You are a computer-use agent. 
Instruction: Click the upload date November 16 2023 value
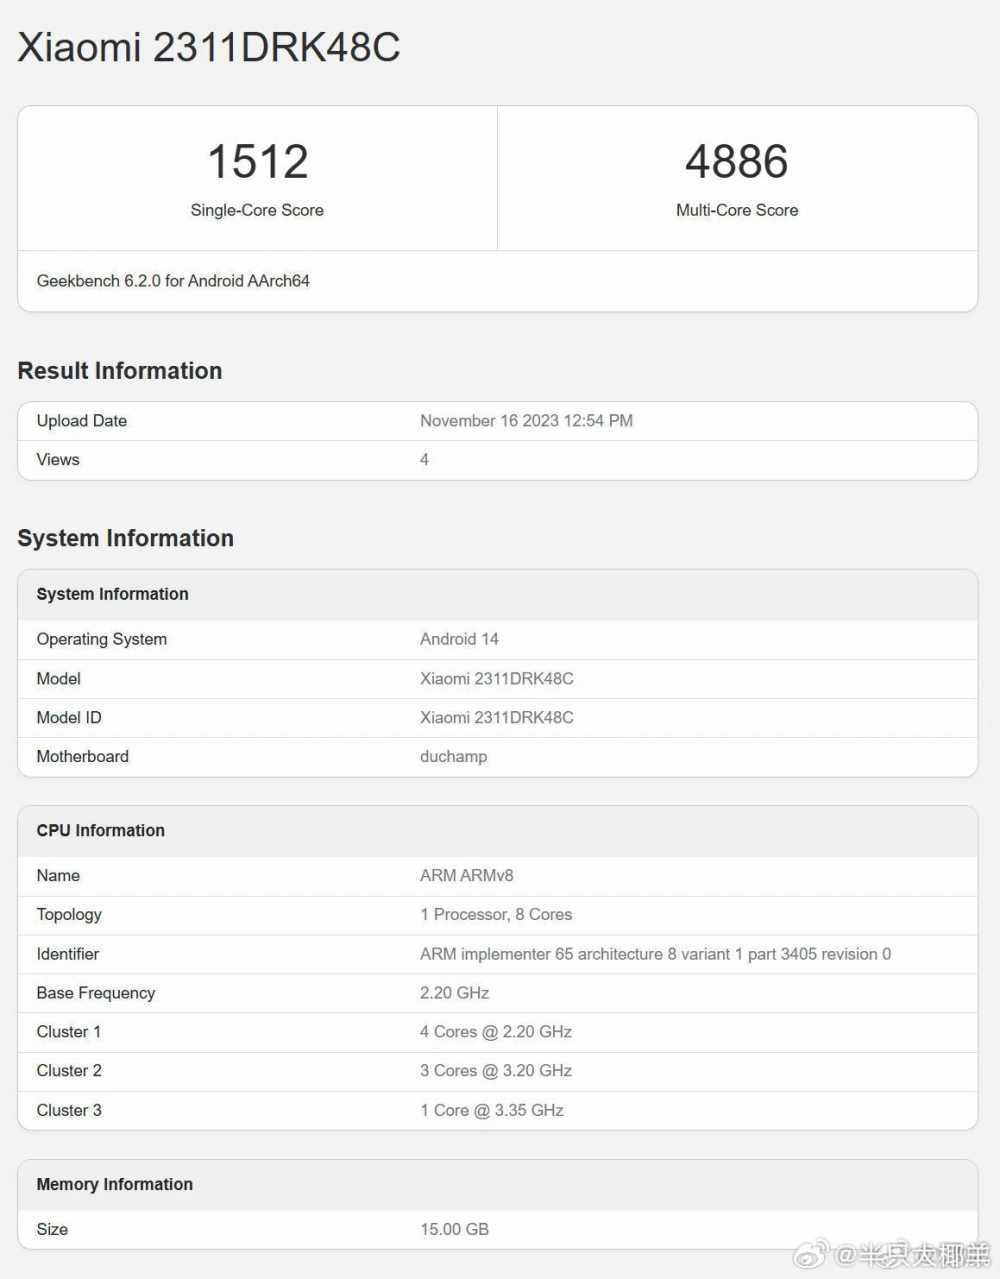526,421
